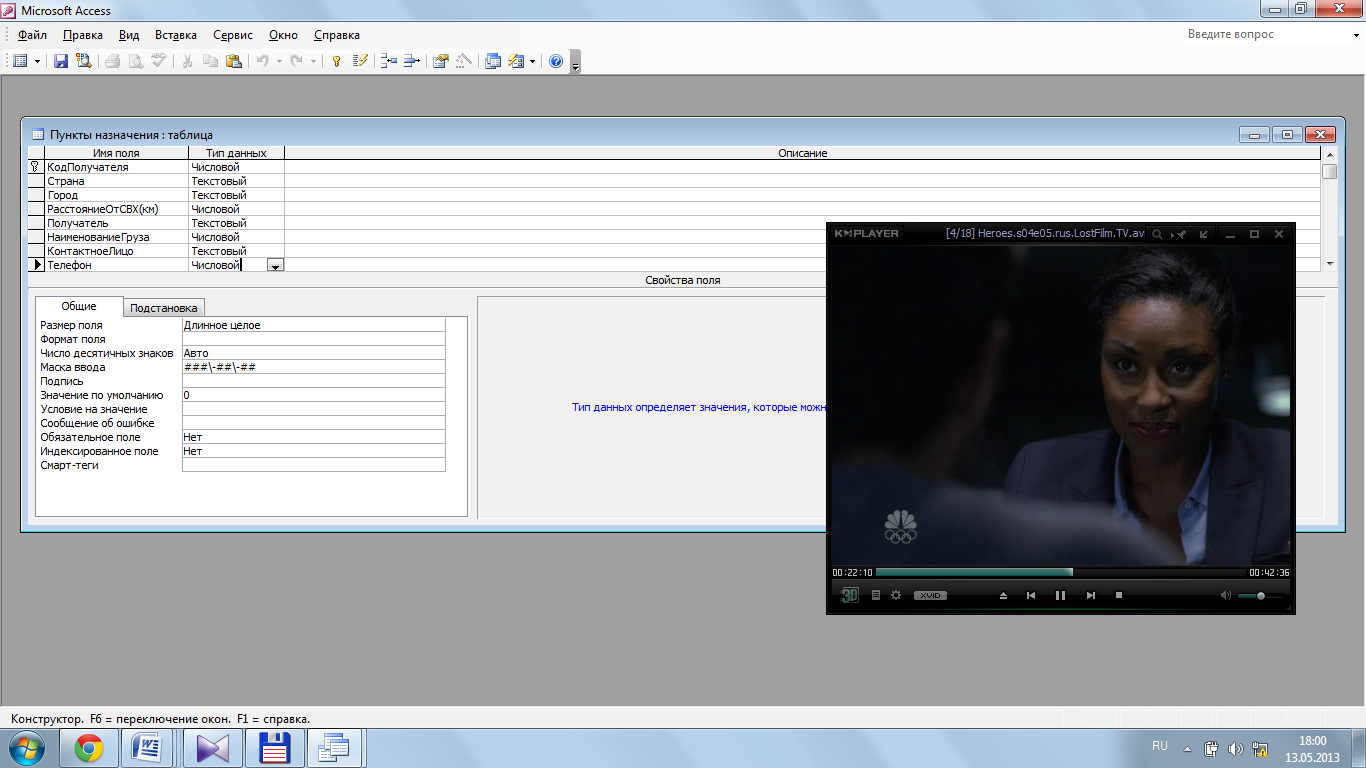Expand the Redo history dropdown arrow
This screenshot has height=768, width=1366.
(313, 61)
